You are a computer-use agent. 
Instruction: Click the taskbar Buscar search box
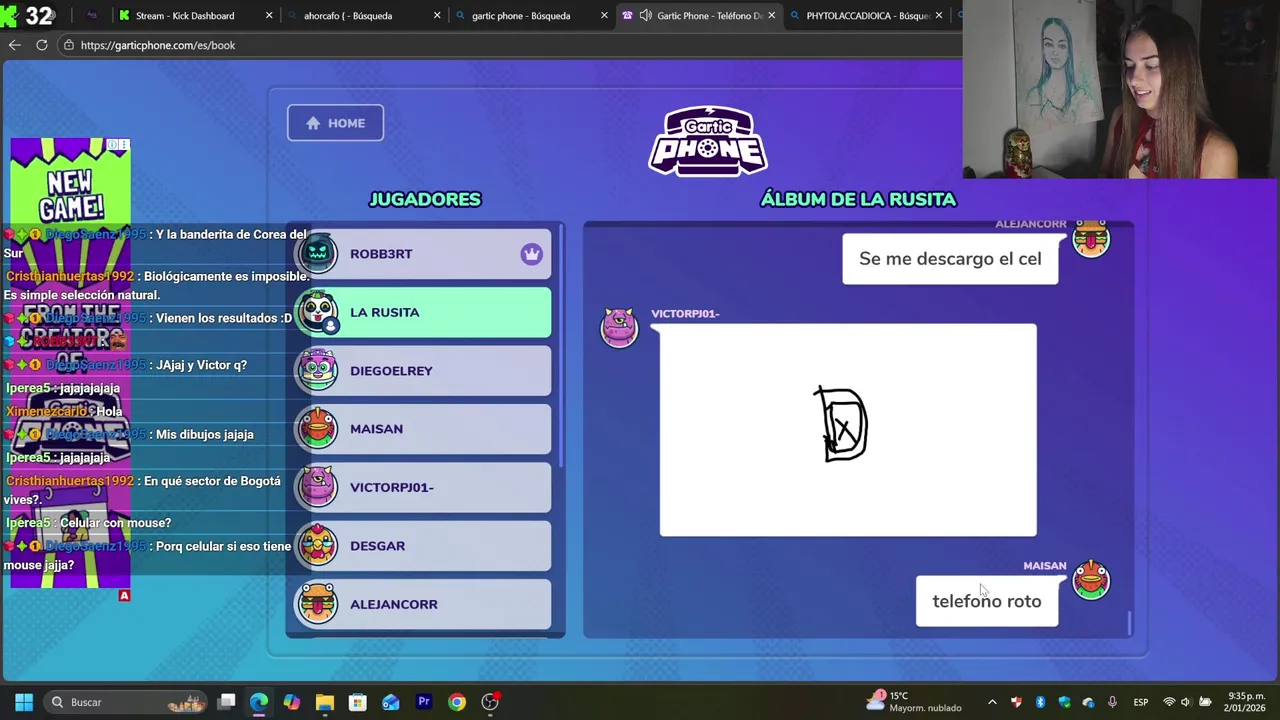click(128, 702)
